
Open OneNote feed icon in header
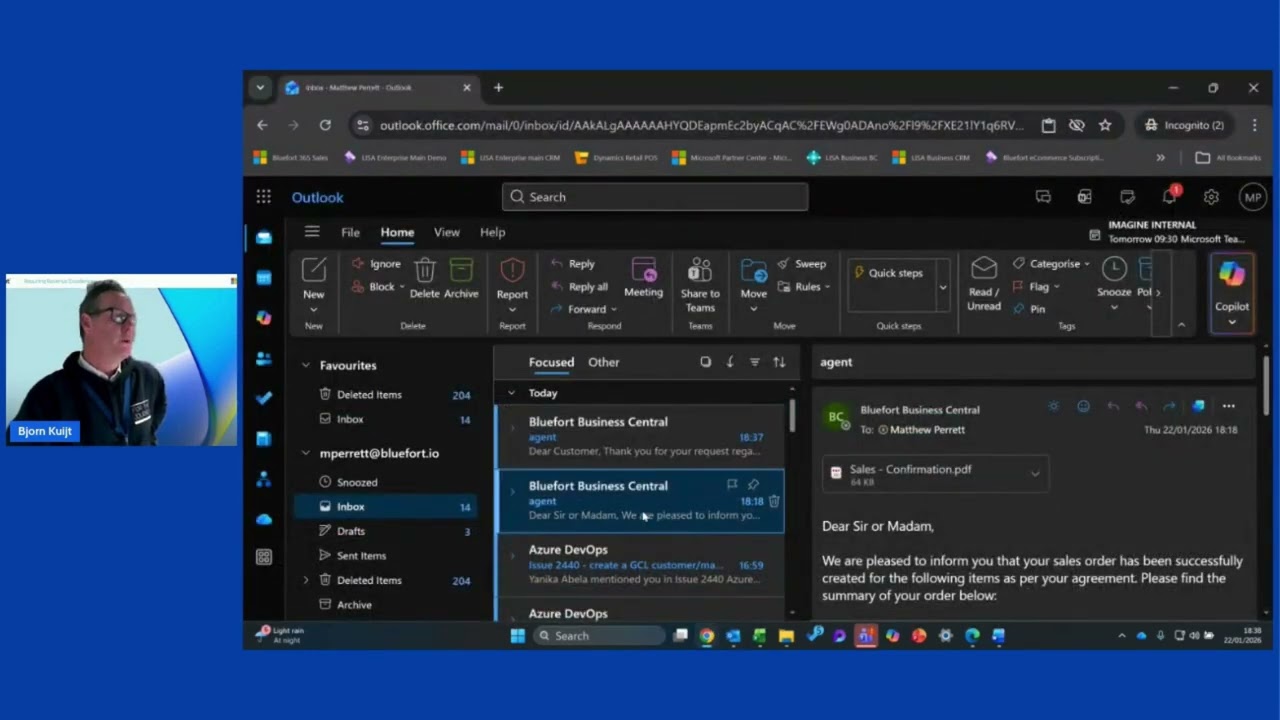tap(1085, 197)
